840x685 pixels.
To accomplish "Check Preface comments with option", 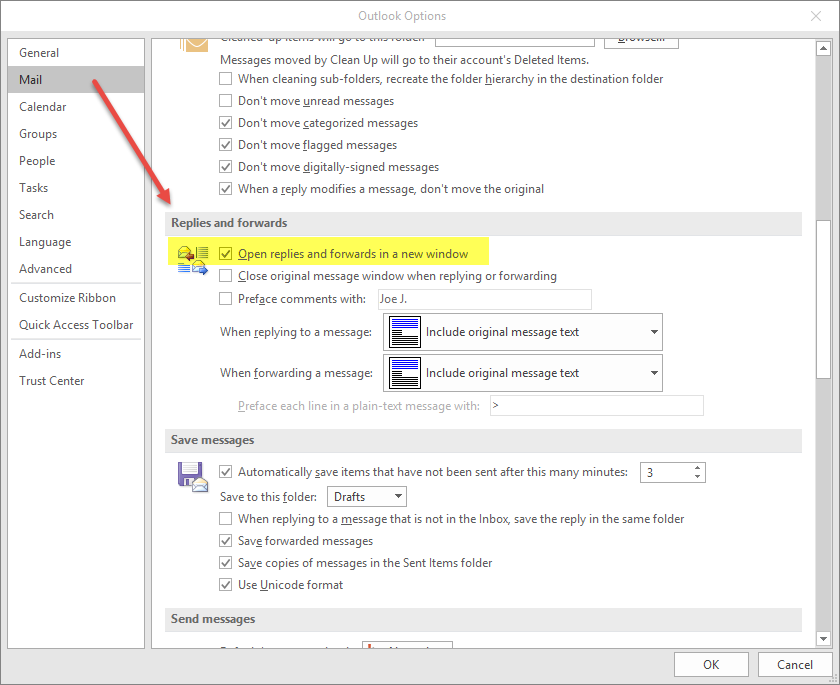I will click(x=226, y=298).
